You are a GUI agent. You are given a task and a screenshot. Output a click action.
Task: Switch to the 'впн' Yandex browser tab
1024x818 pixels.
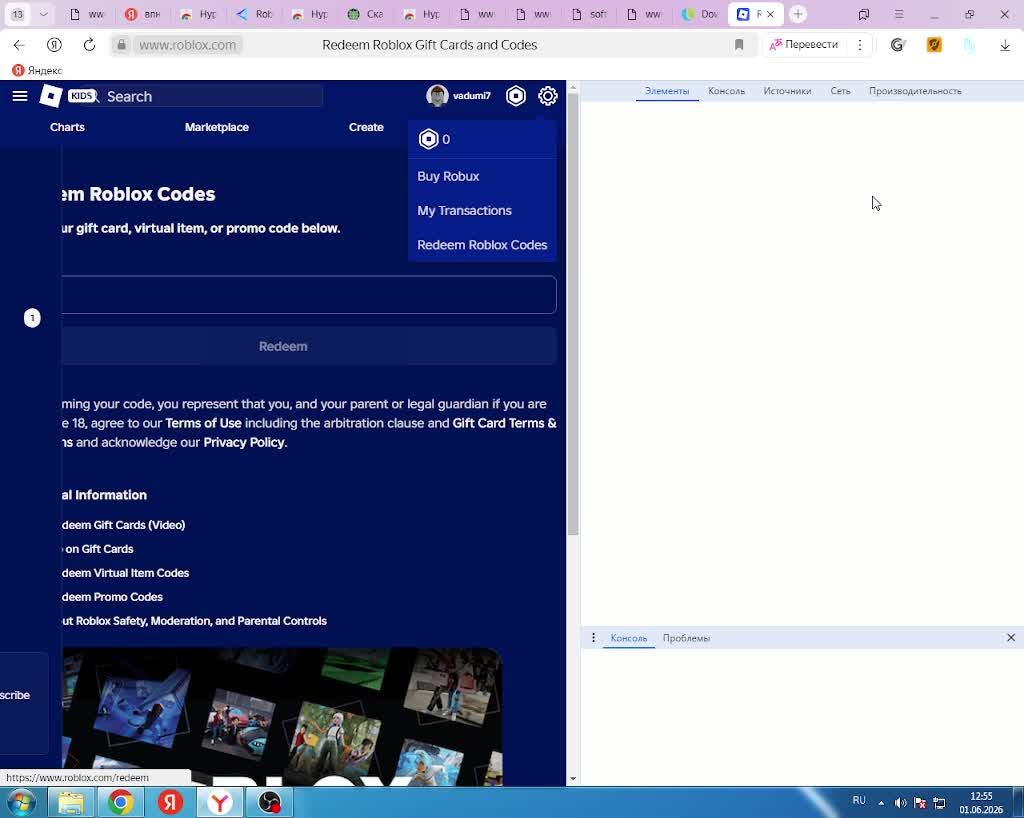(143, 14)
